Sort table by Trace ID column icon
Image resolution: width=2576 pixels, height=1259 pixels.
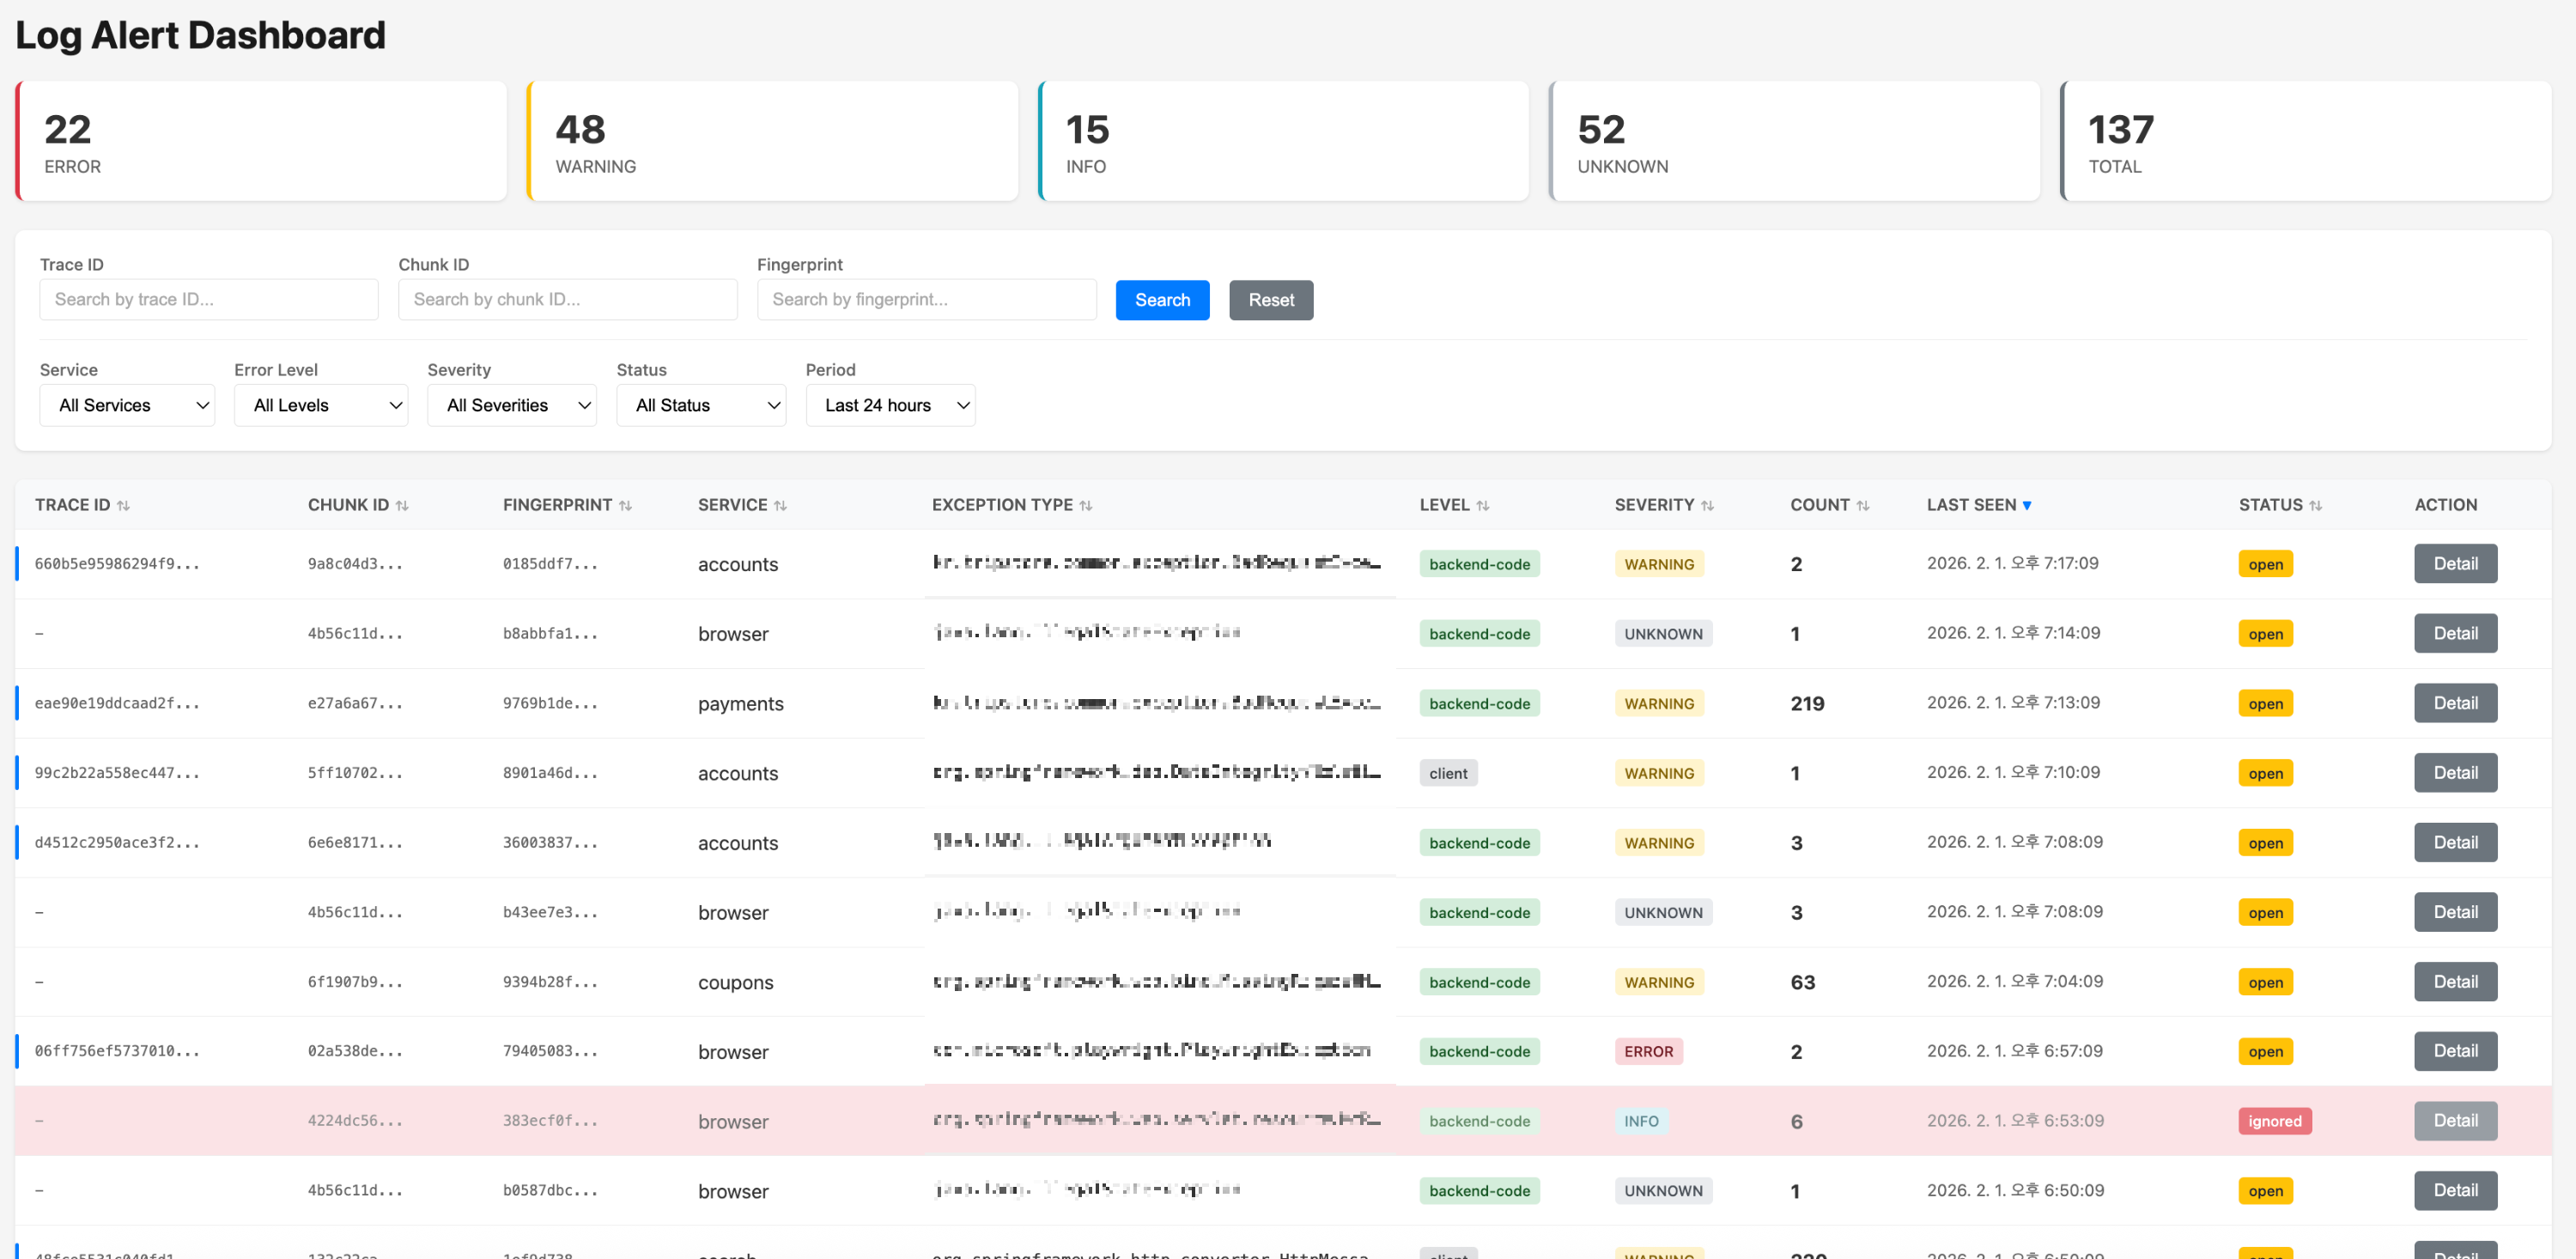123,506
